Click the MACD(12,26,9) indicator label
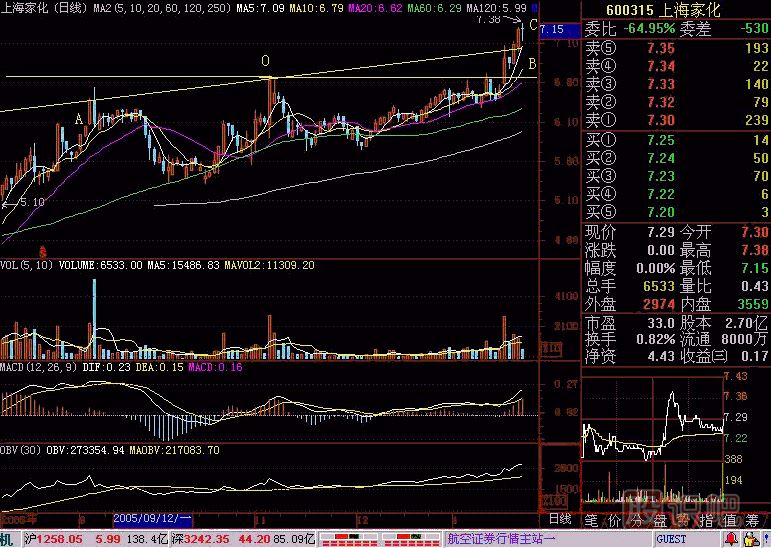 (38, 368)
